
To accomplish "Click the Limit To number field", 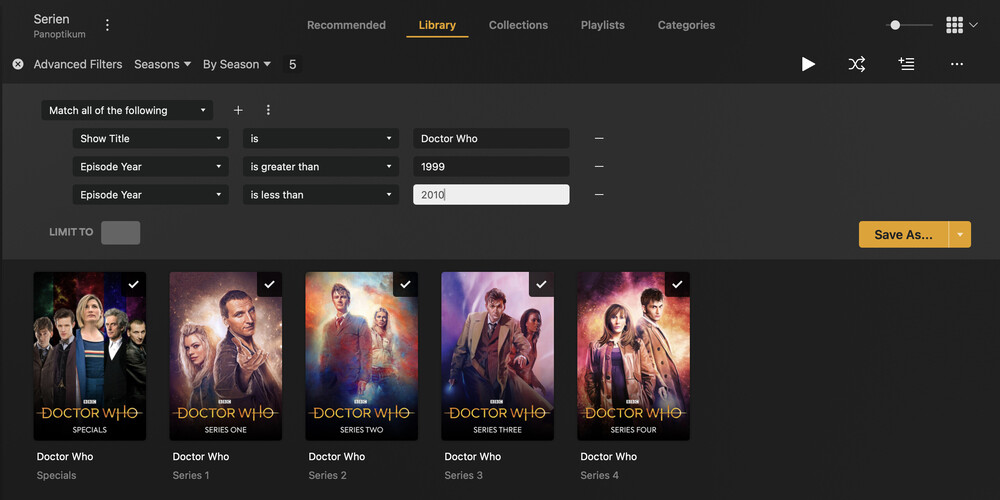I will click(x=121, y=233).
